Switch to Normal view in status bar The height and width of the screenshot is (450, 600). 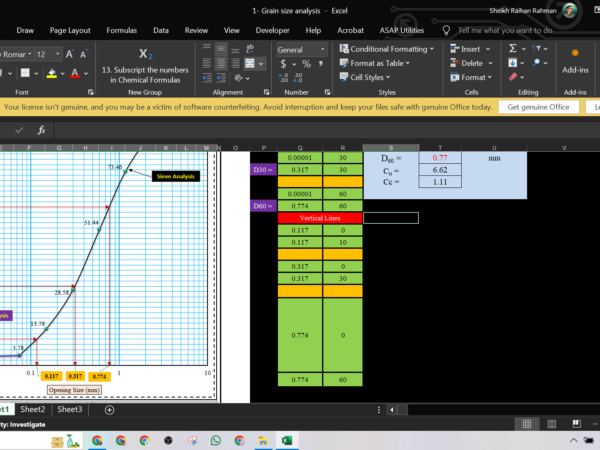pyautogui.click(x=527, y=424)
